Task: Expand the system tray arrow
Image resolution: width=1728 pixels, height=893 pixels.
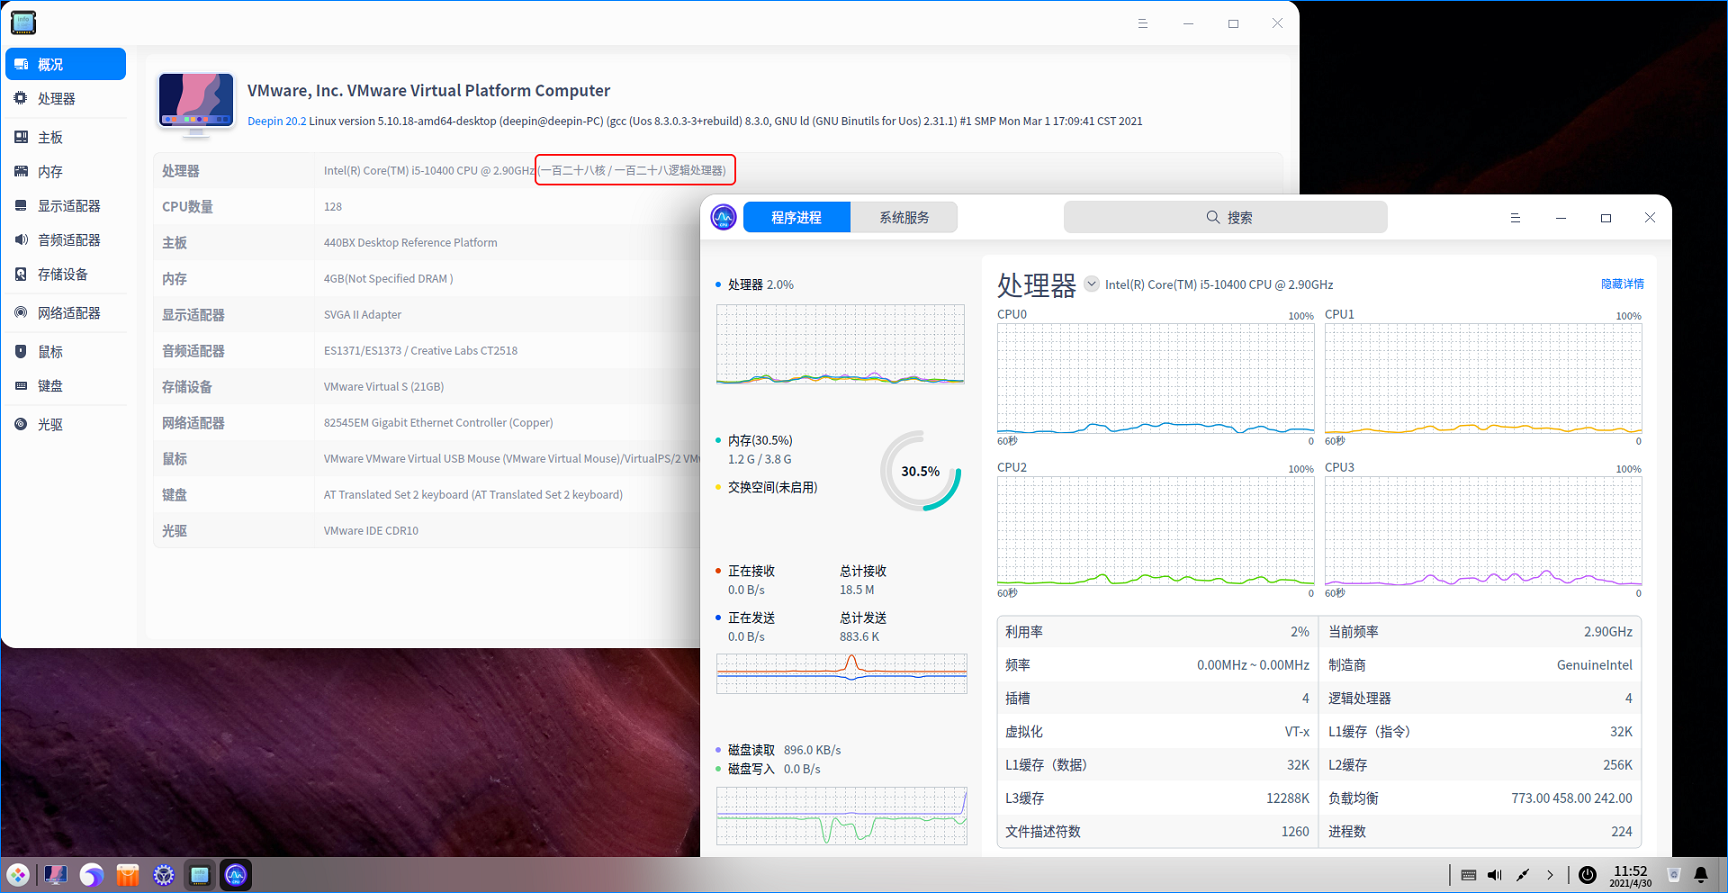Action: [1550, 875]
